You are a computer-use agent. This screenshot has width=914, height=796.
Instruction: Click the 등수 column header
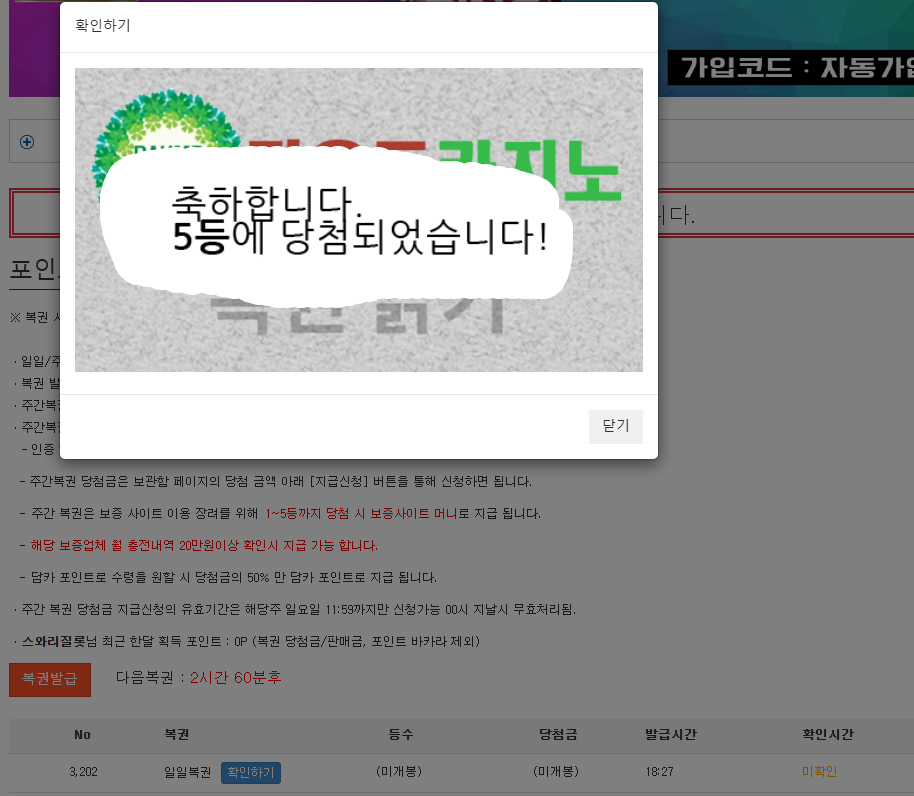coord(400,734)
